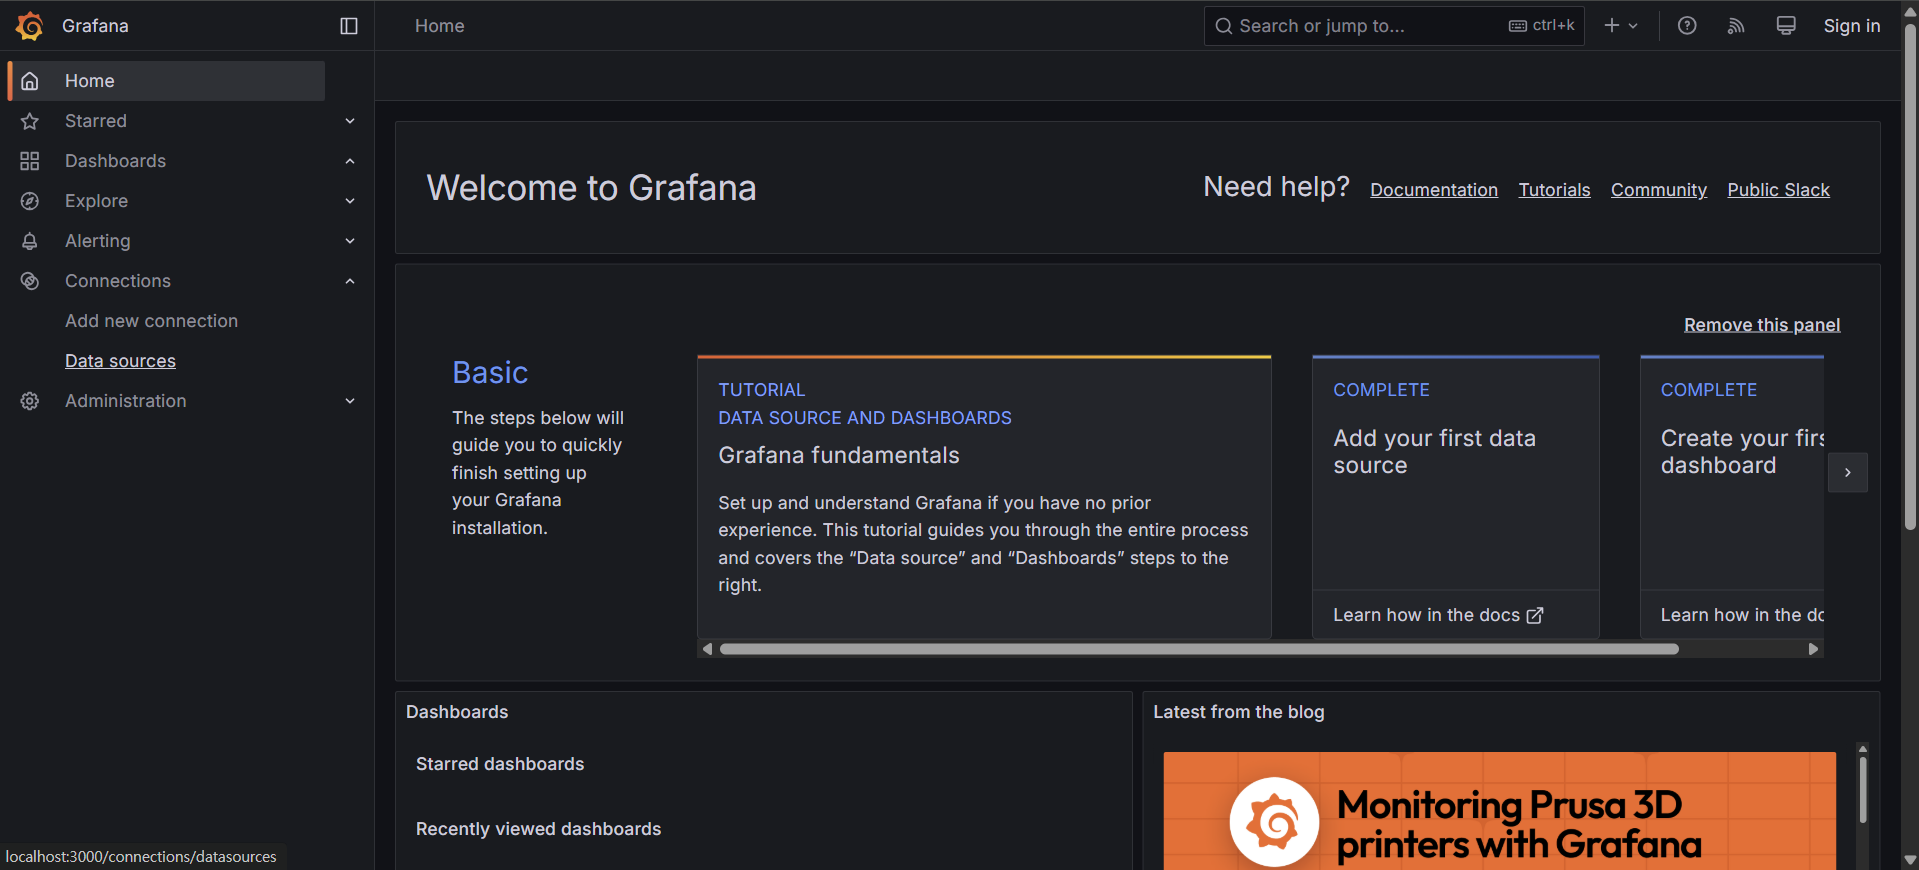Click the Recently viewed dashboards heading
The width and height of the screenshot is (1919, 870).
538,829
